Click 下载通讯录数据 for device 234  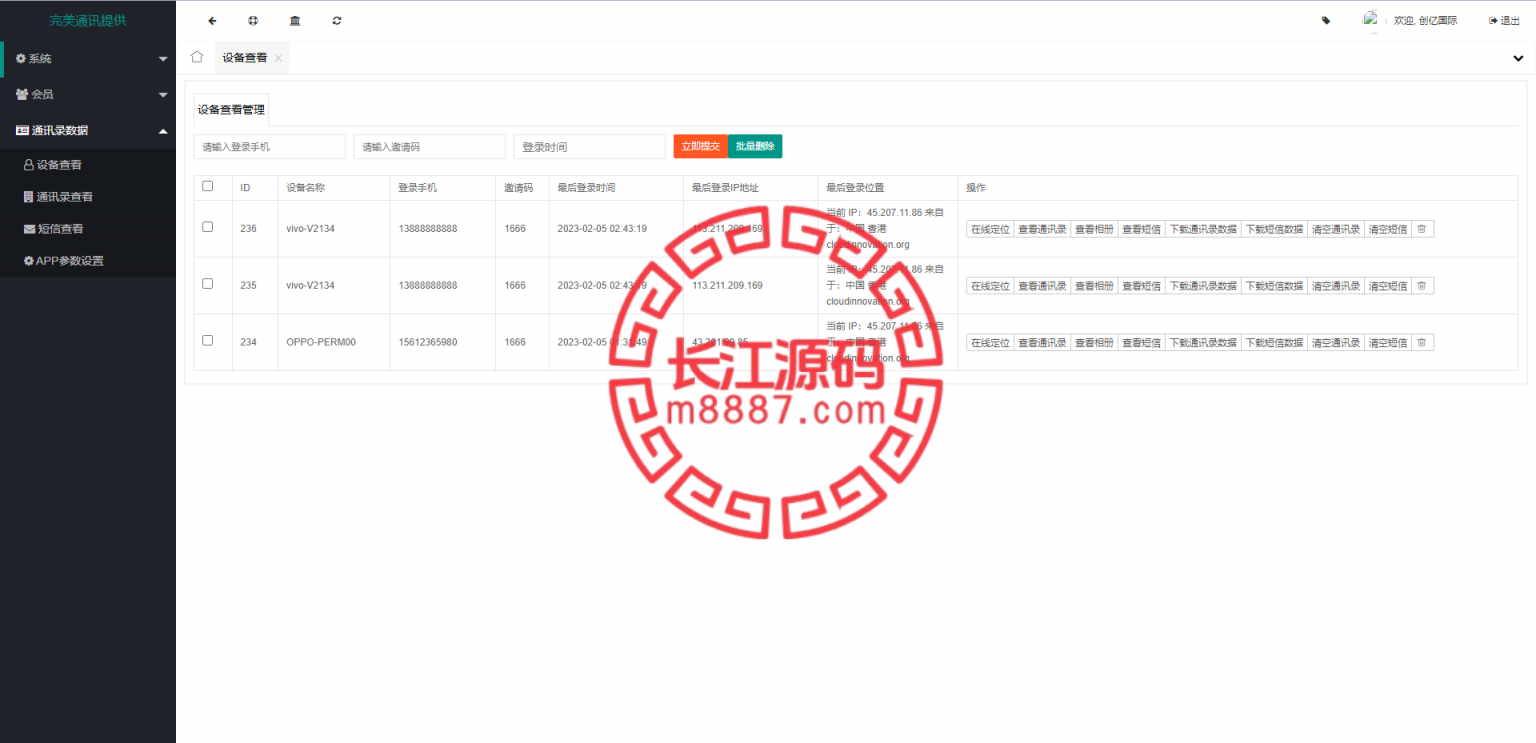[x=1203, y=343]
